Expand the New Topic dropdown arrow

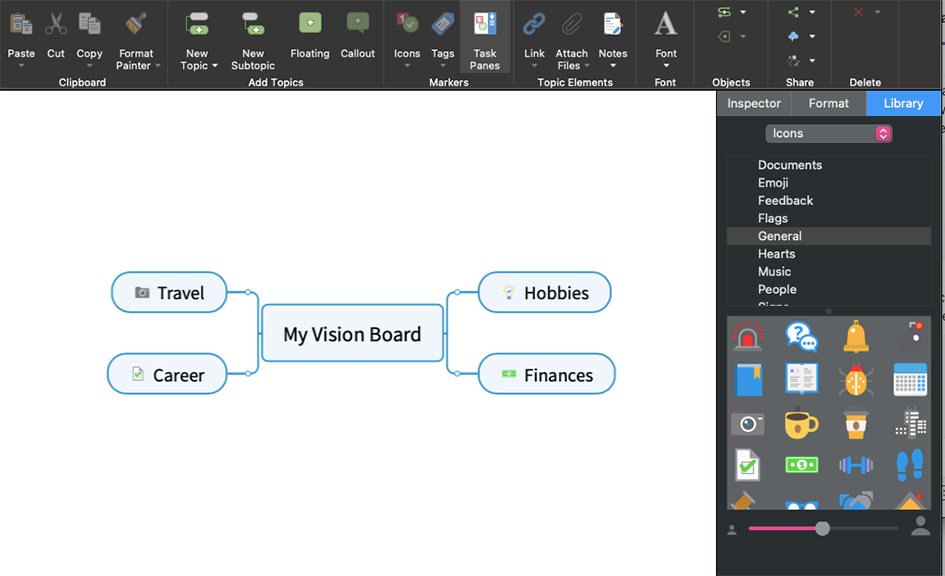click(214, 67)
